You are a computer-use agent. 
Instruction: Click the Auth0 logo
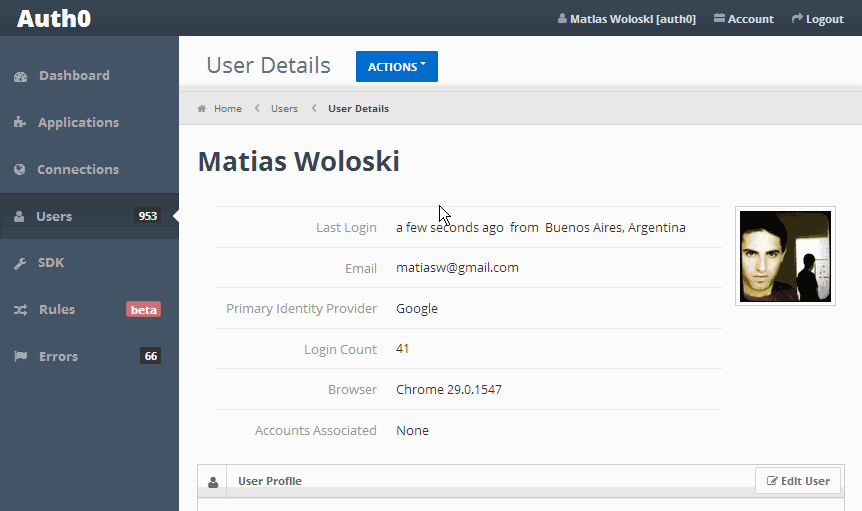coord(54,18)
